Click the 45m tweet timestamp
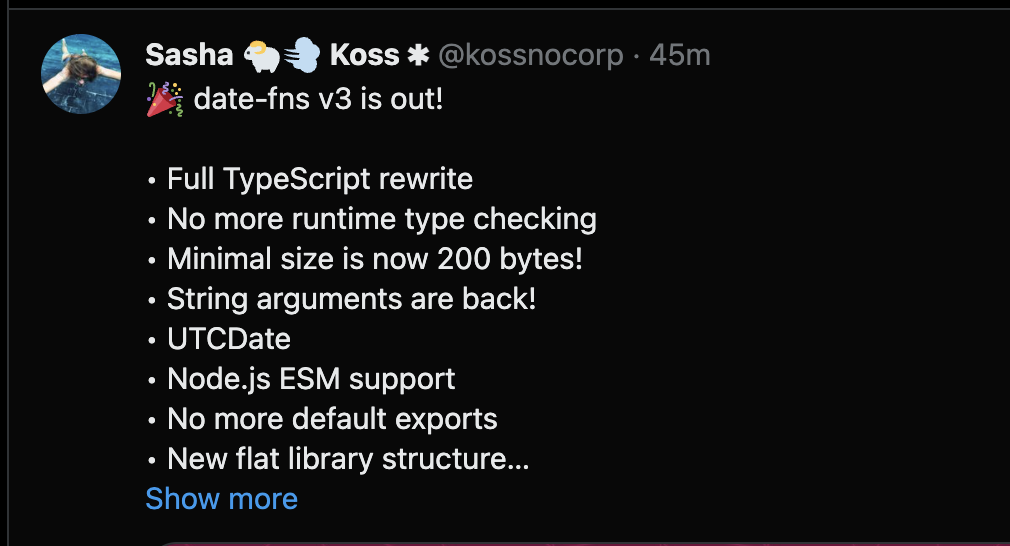 pyautogui.click(x=680, y=55)
